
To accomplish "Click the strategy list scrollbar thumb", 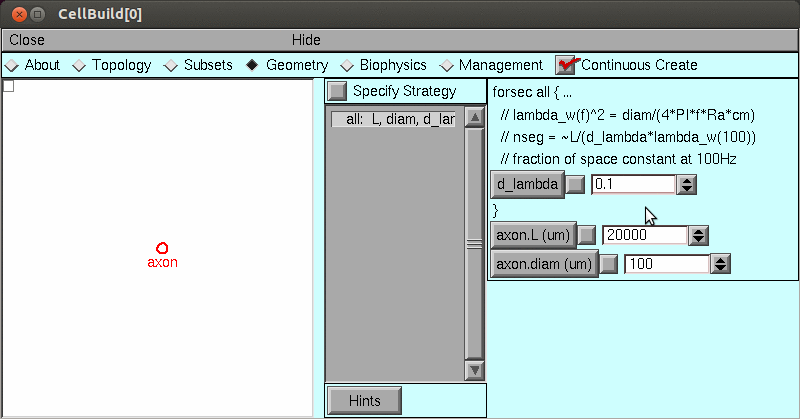I will click(475, 244).
